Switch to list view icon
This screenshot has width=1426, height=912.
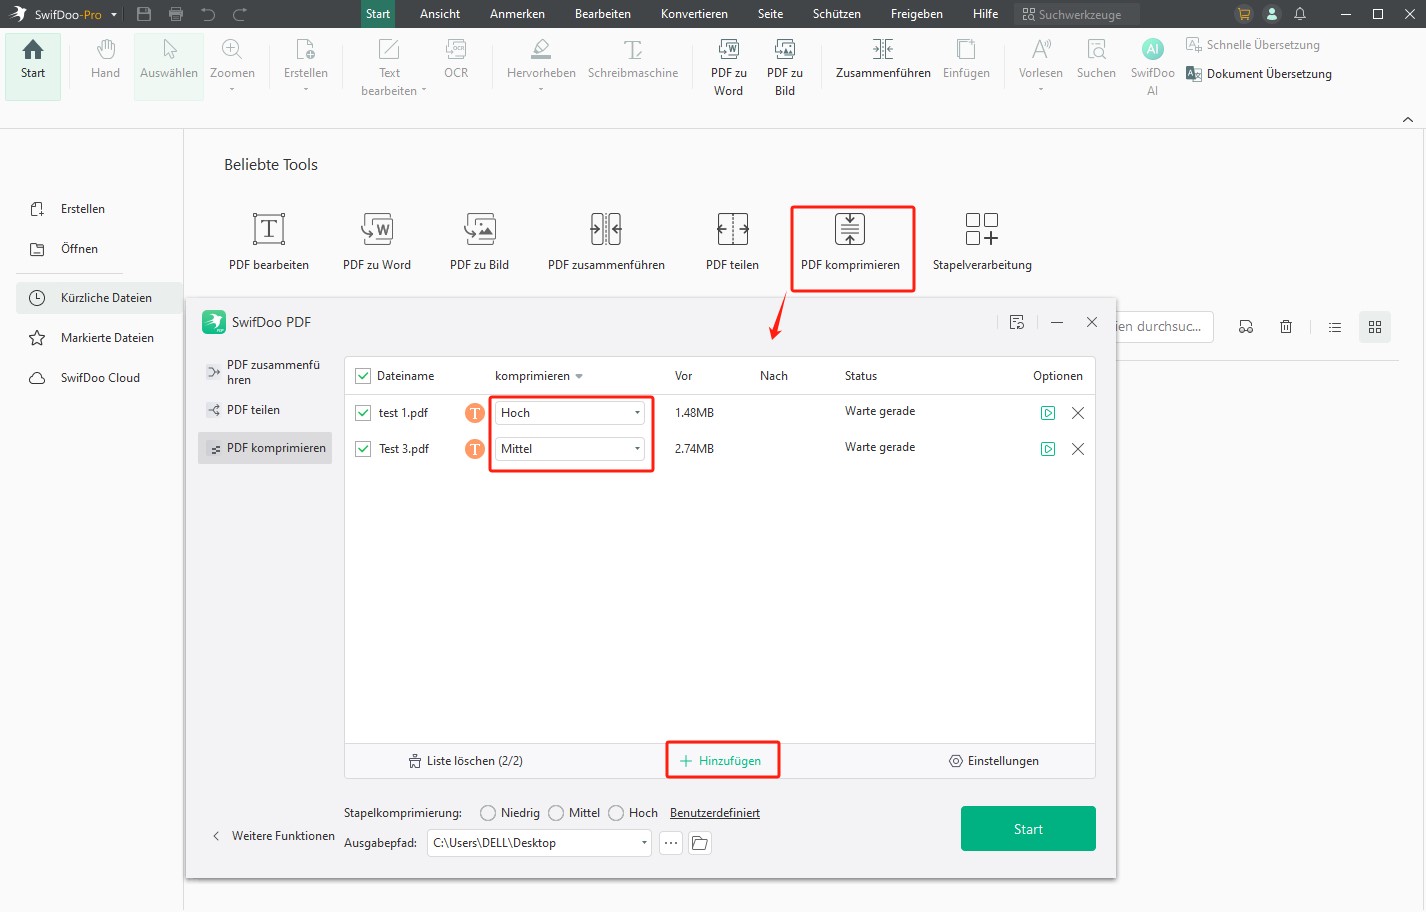(x=1335, y=327)
